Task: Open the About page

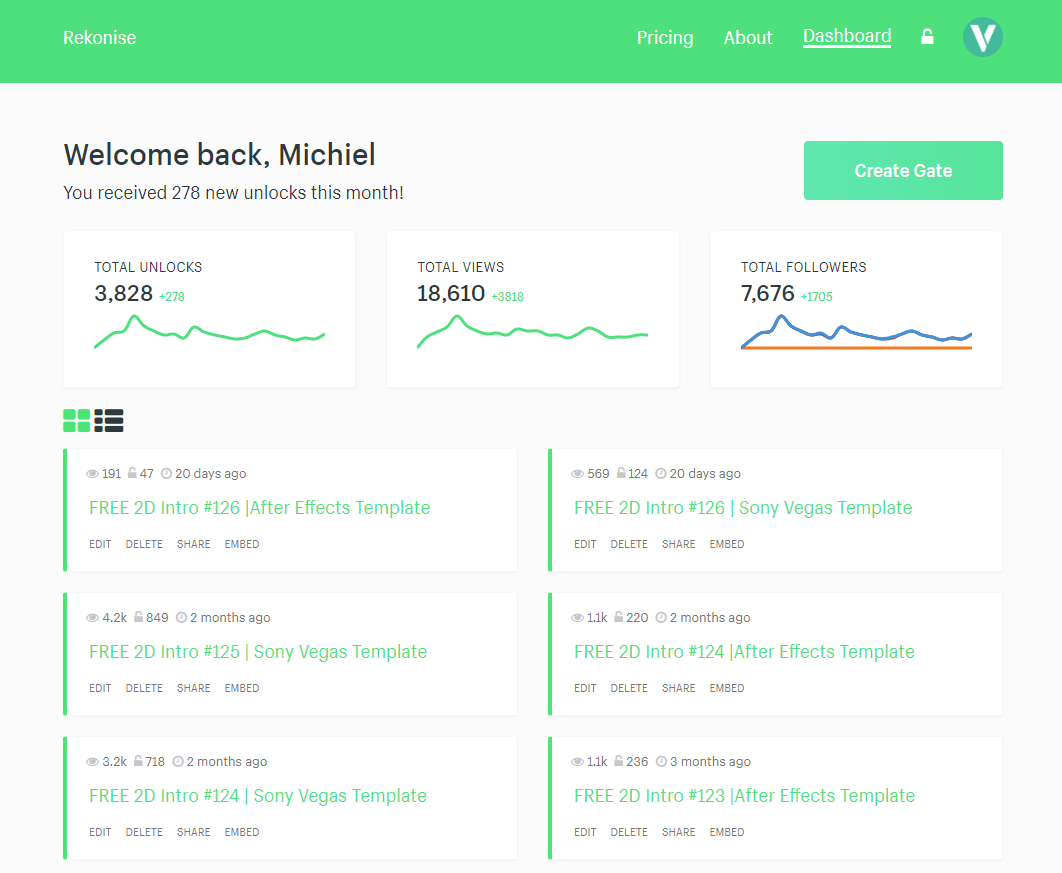Action: 748,37
